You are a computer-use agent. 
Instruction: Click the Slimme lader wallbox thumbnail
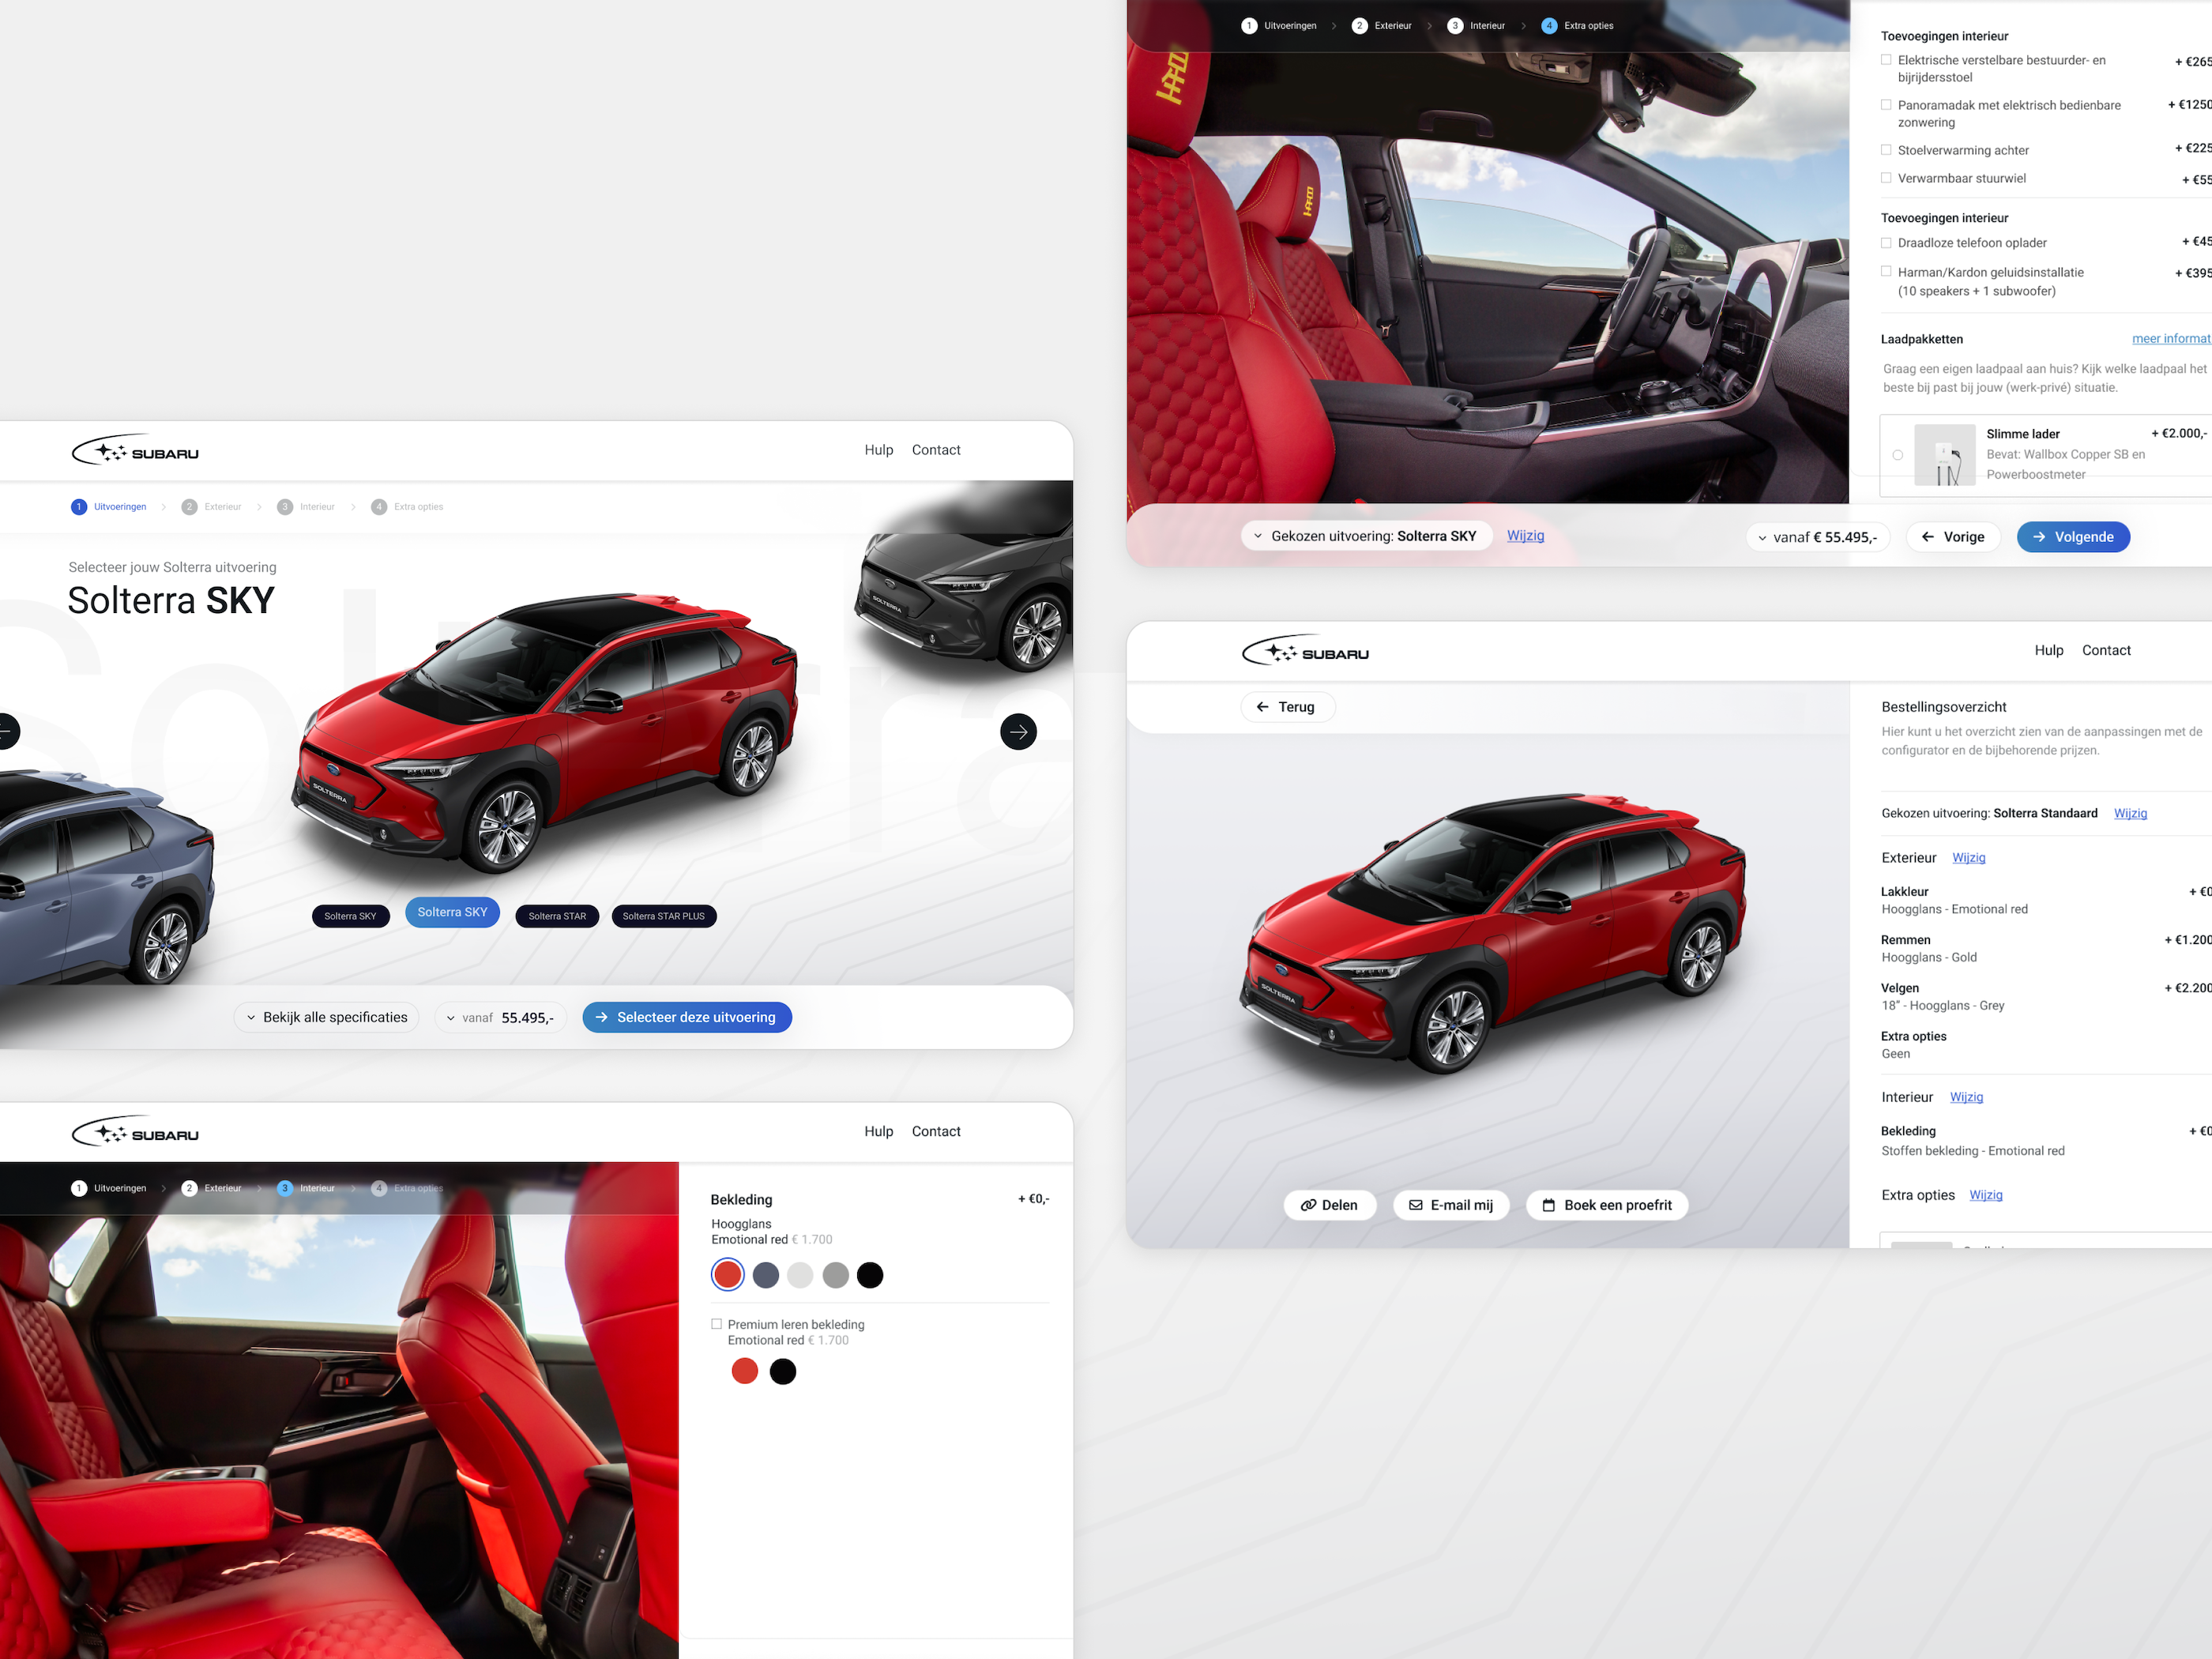click(1944, 455)
